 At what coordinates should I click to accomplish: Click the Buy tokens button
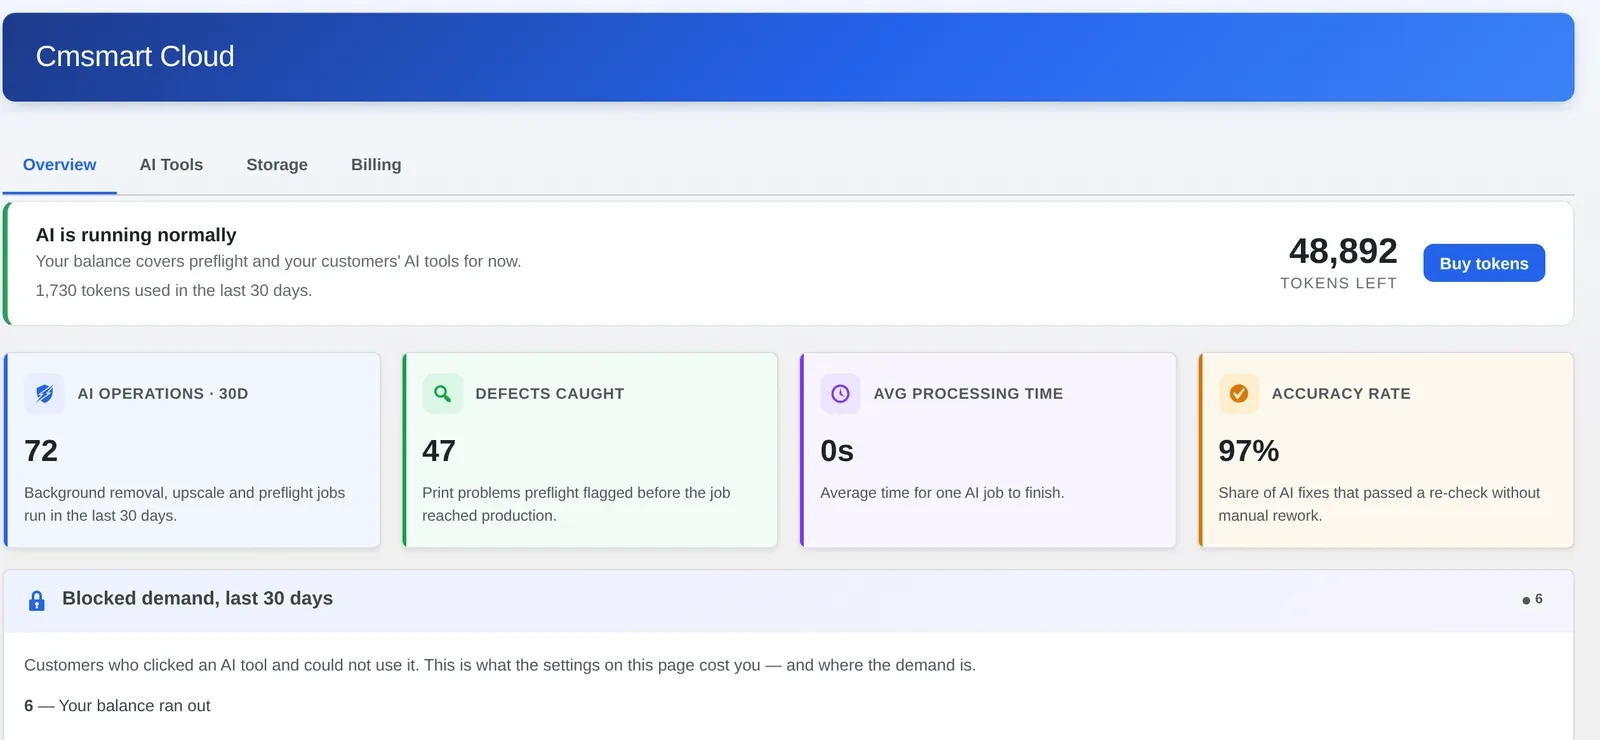click(x=1484, y=263)
